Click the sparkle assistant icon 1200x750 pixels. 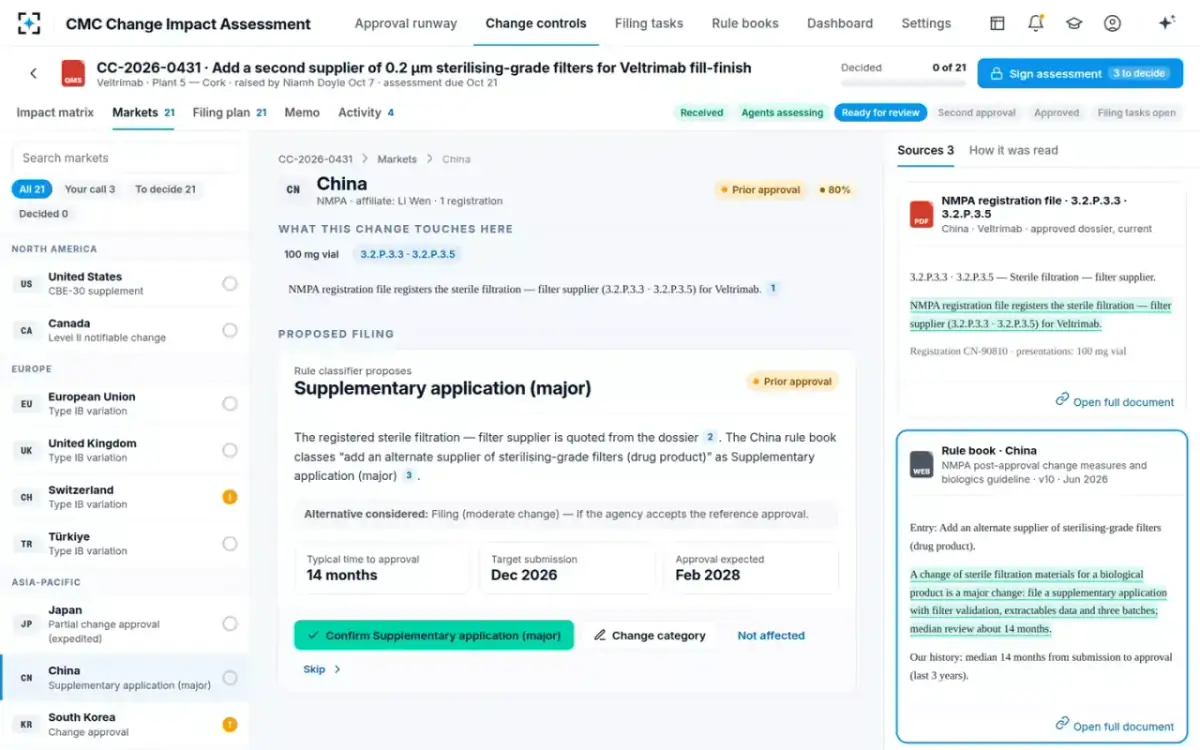(1166, 23)
